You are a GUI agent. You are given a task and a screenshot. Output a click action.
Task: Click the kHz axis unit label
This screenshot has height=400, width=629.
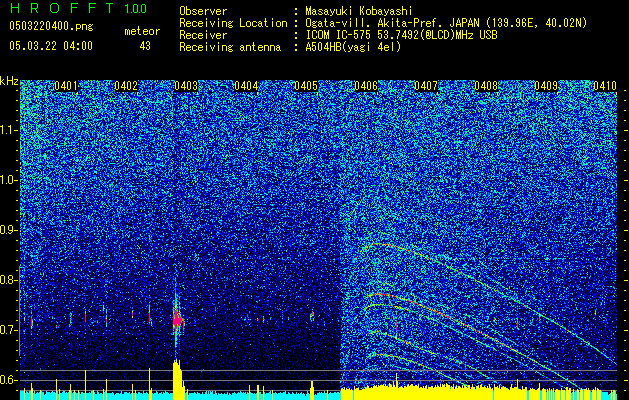click(9, 81)
